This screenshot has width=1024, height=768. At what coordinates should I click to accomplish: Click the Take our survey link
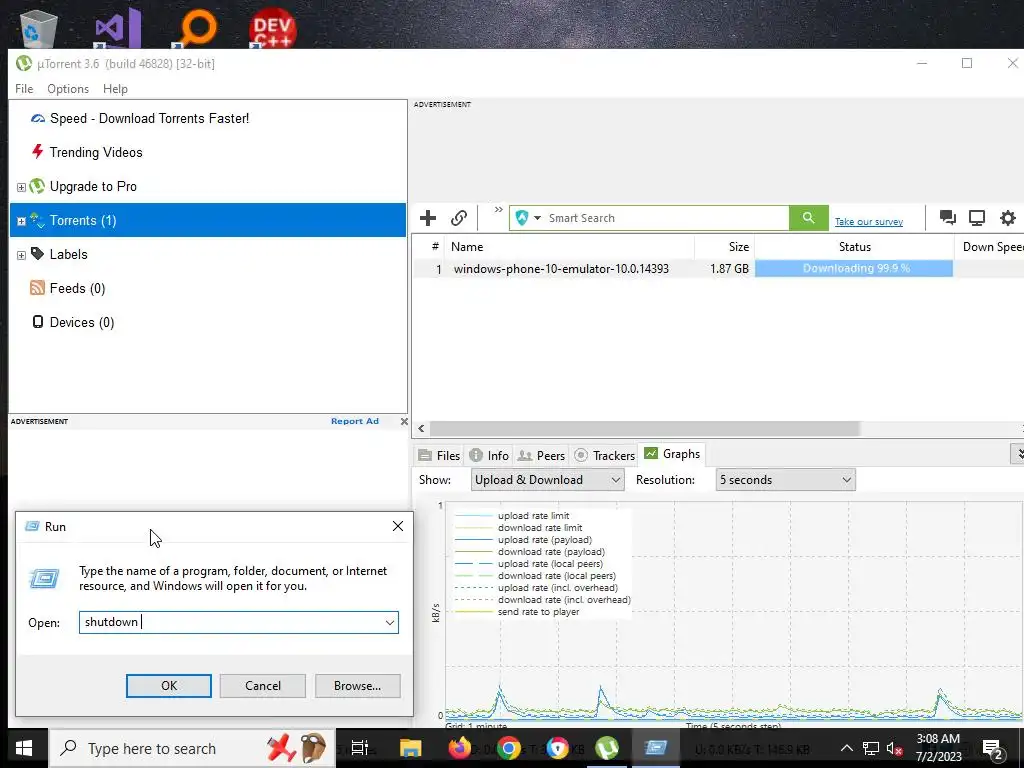point(869,222)
